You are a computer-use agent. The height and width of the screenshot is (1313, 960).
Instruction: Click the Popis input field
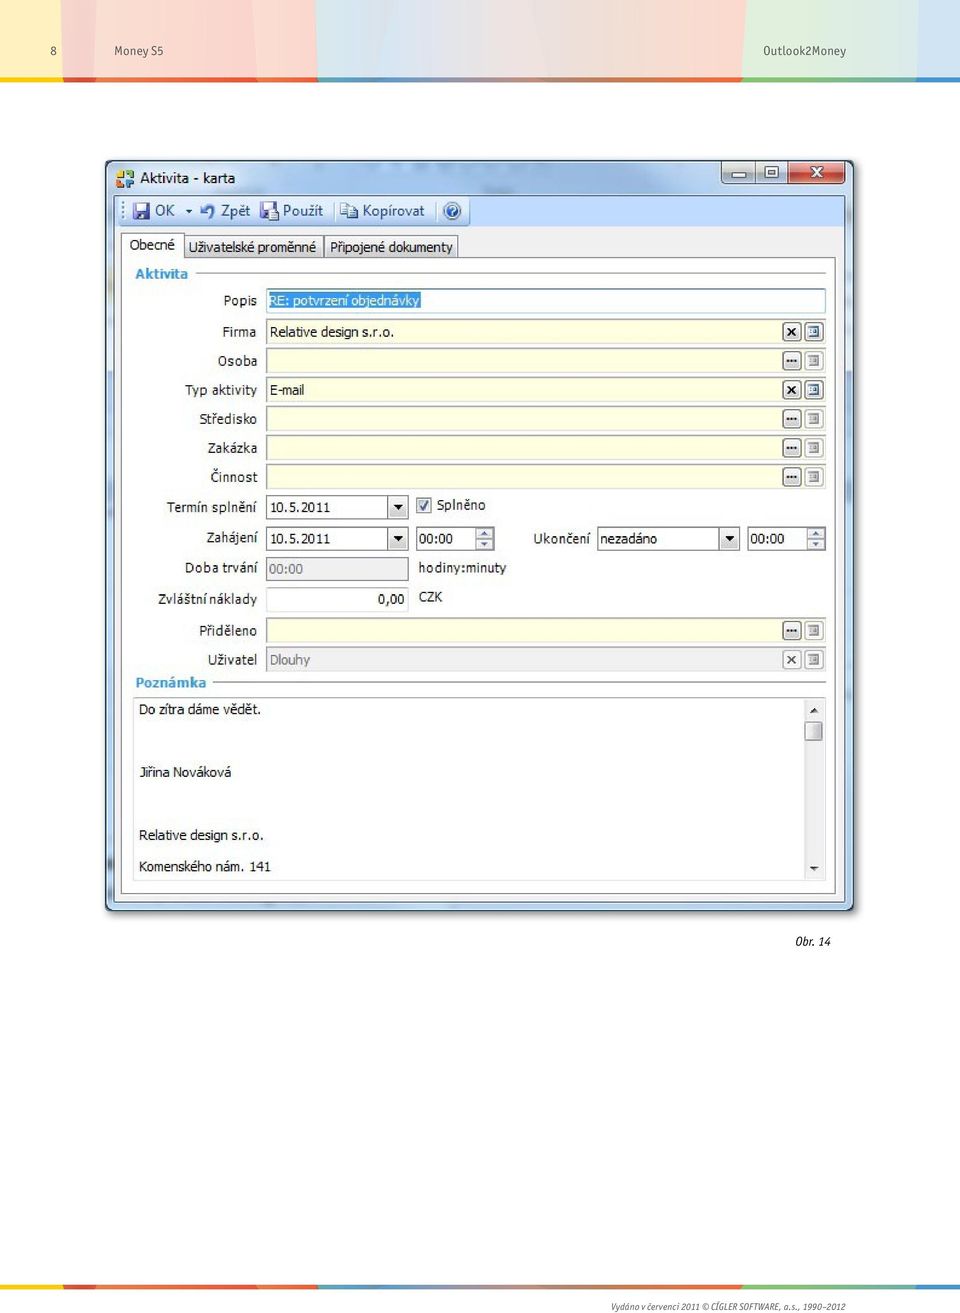(545, 300)
